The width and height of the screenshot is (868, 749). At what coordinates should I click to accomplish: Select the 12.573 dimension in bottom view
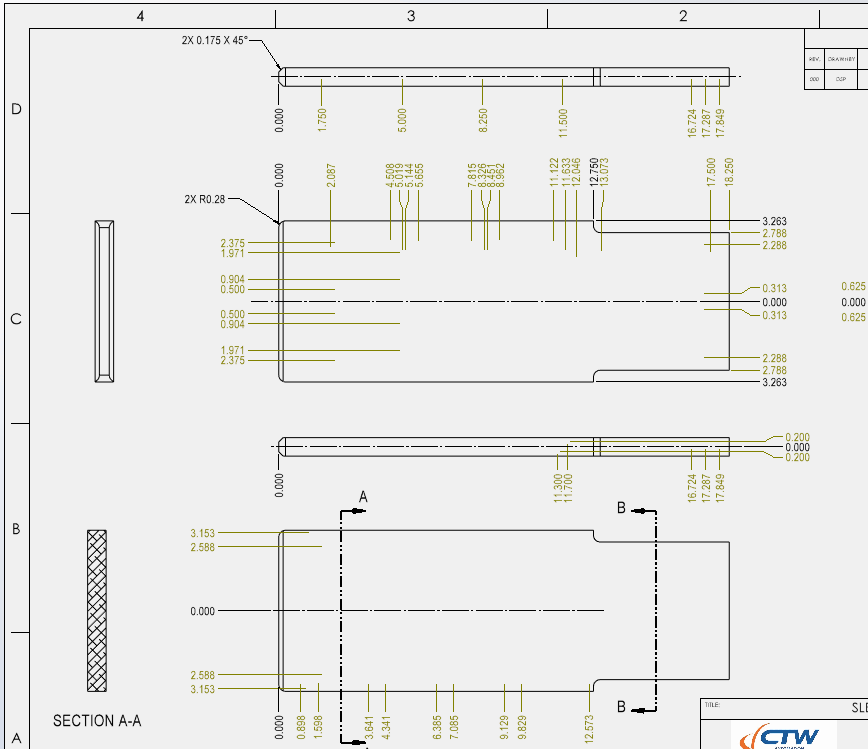coord(589,727)
